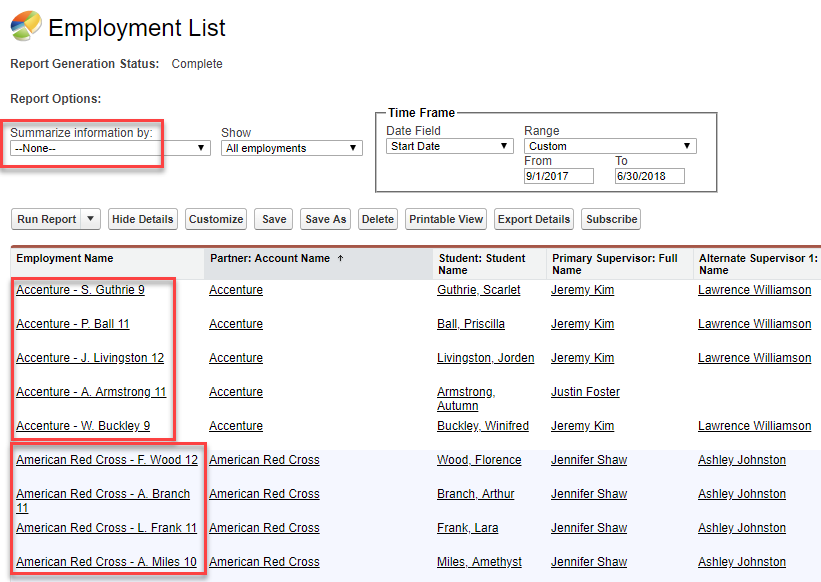821x582 pixels.
Task: Open student Branch, Arthur
Action: coord(476,494)
